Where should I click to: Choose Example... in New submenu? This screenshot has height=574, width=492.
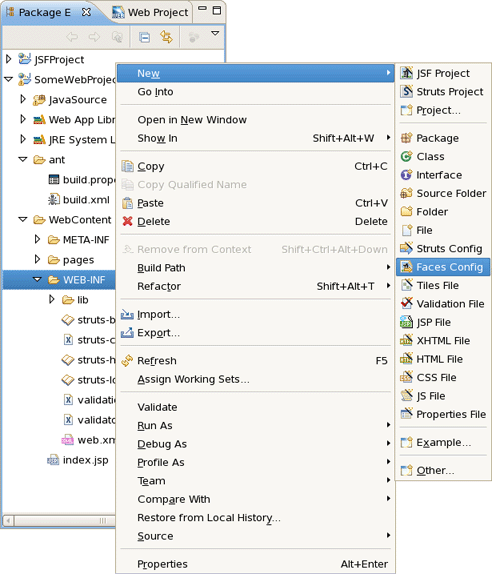[443, 442]
